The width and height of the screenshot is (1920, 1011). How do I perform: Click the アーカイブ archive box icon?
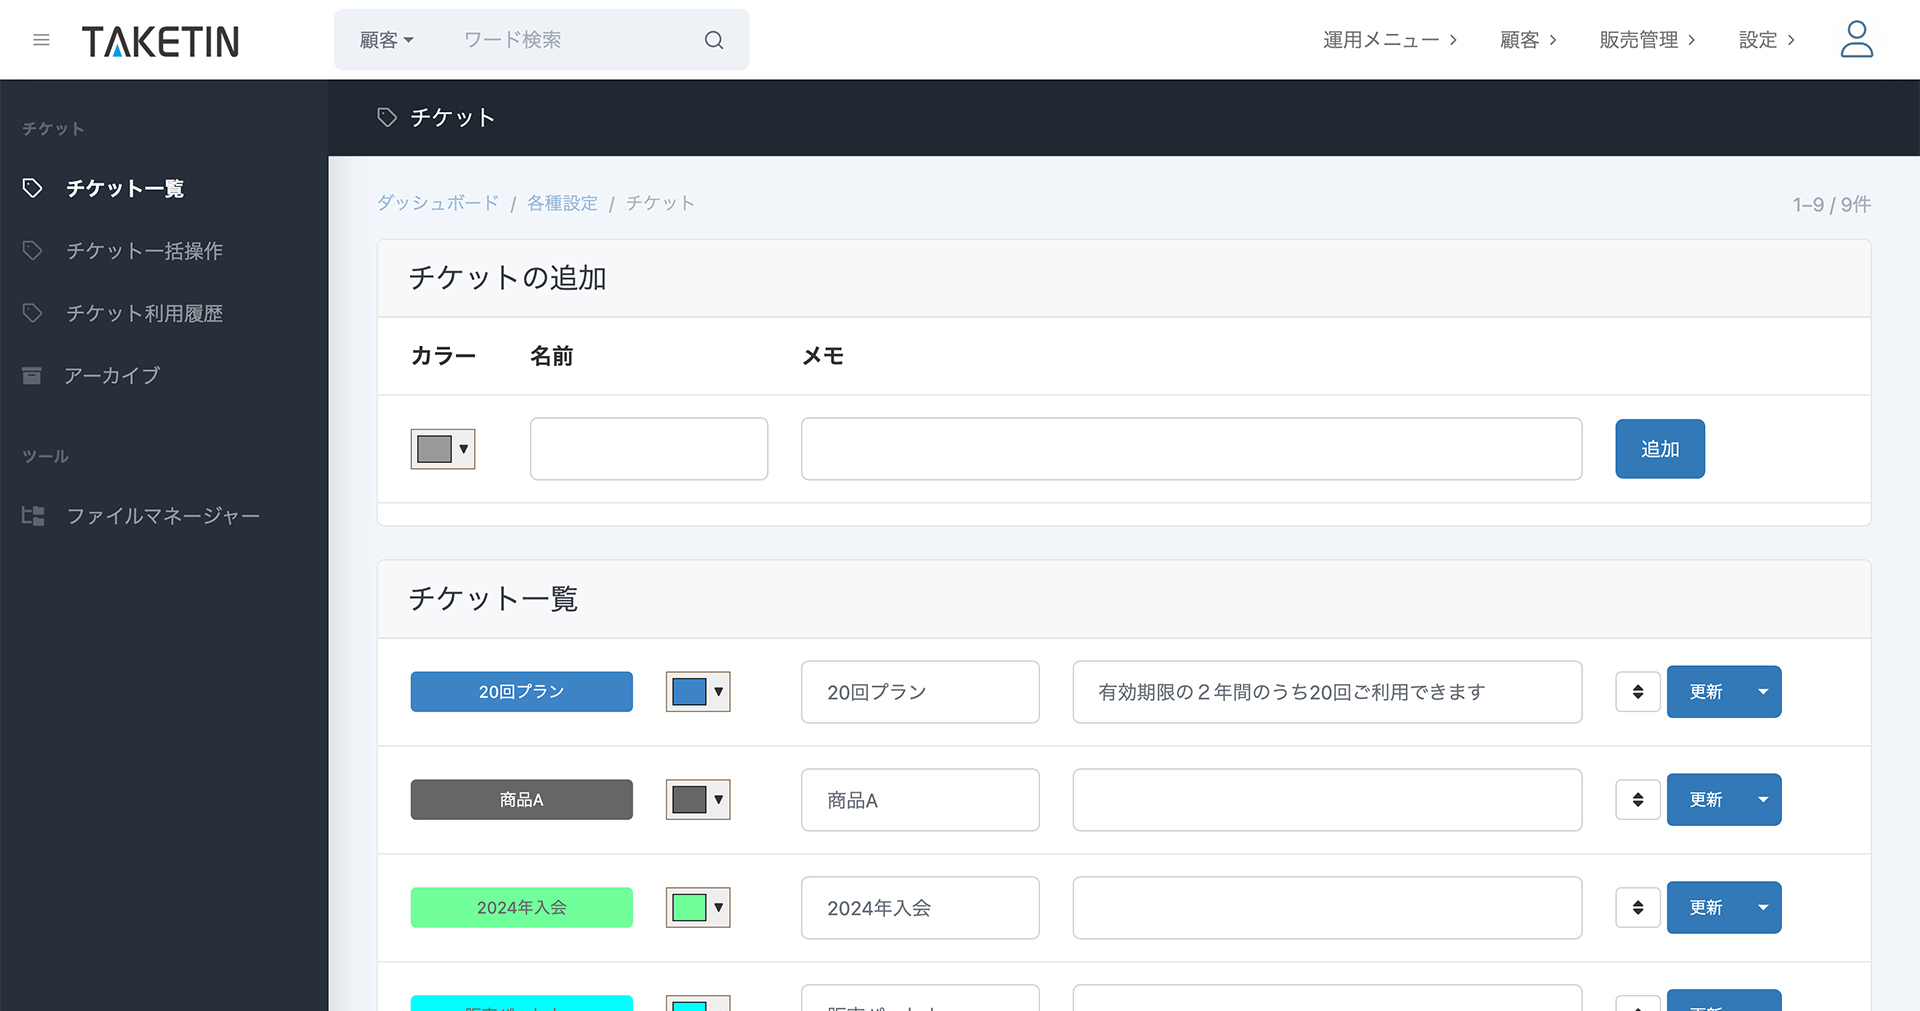(x=32, y=375)
